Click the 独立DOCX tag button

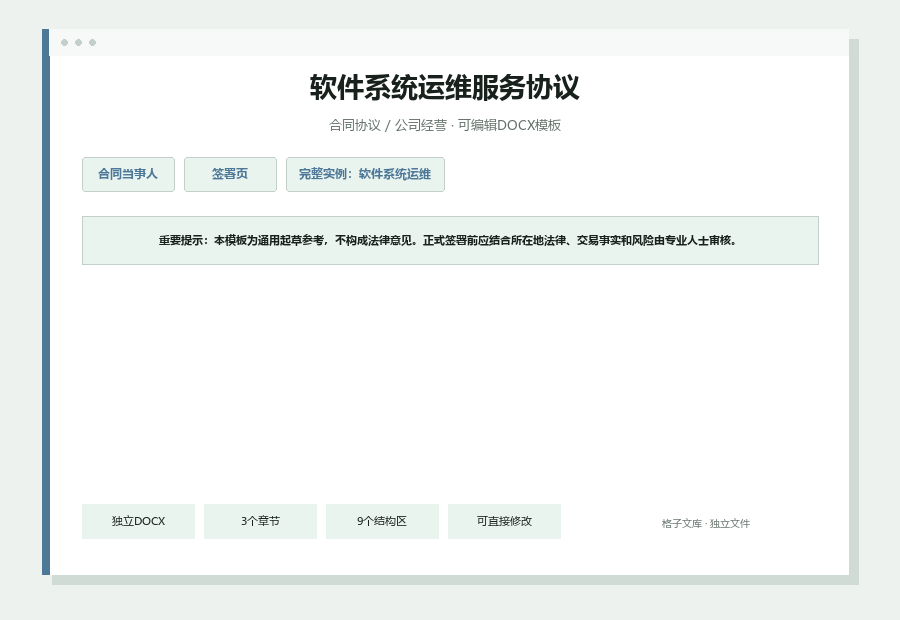click(x=138, y=521)
